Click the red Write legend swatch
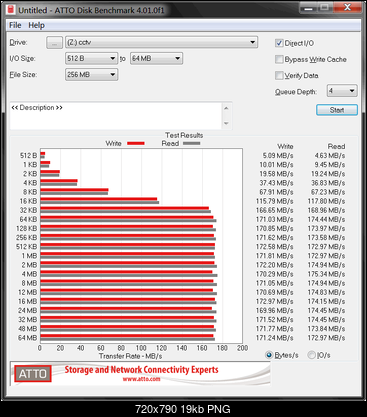367x417 pixels. point(136,144)
